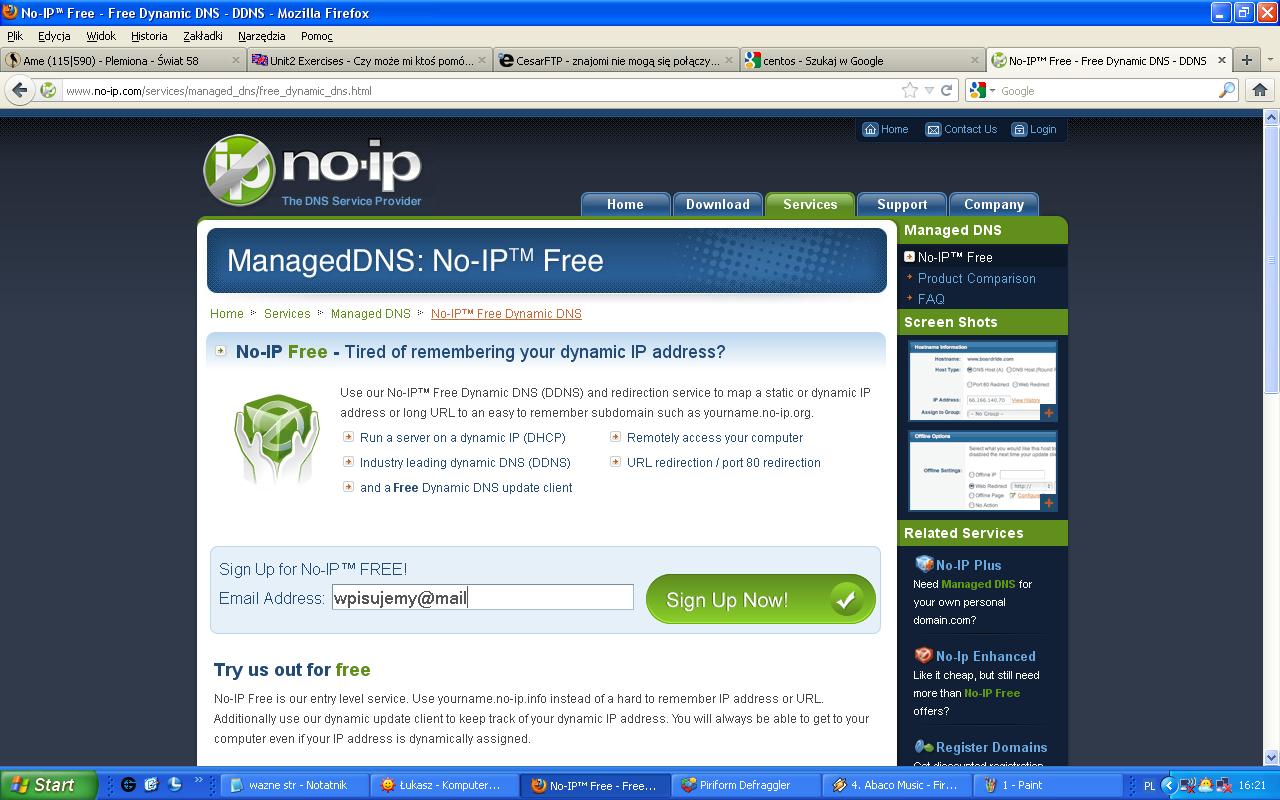Close the centos Google search tab

tap(975, 60)
